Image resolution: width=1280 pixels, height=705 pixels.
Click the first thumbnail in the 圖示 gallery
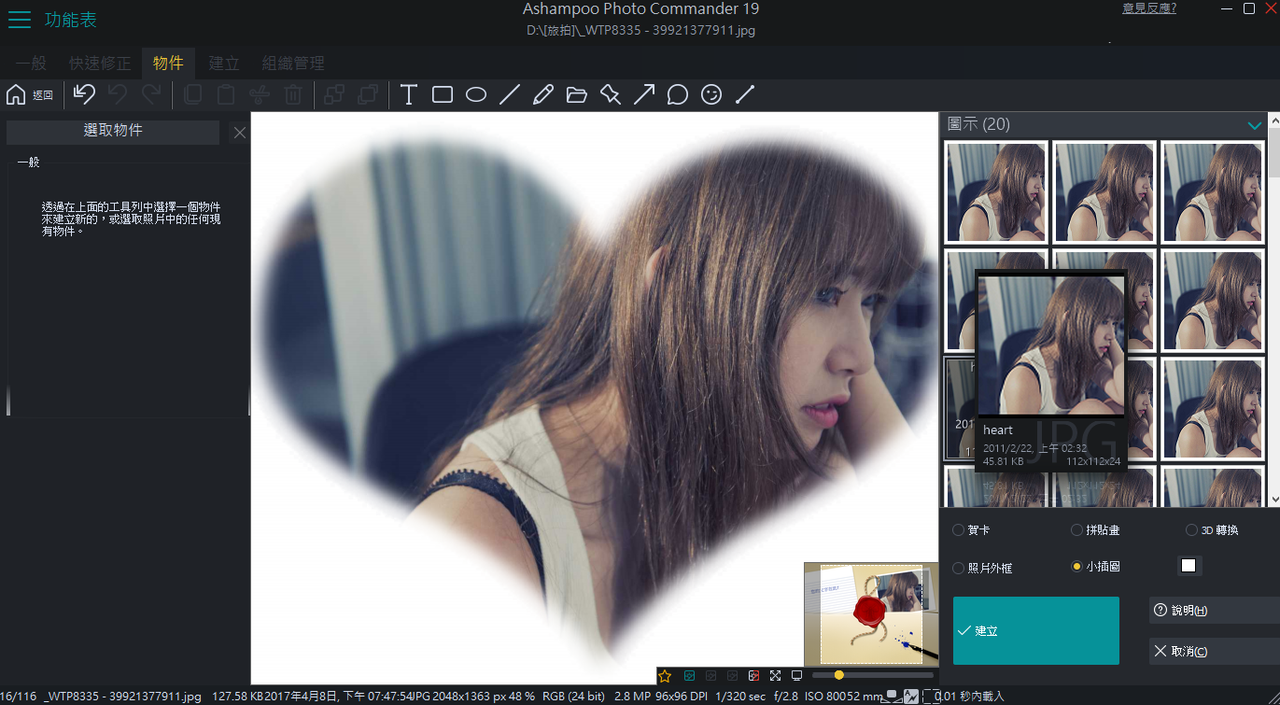(996, 192)
